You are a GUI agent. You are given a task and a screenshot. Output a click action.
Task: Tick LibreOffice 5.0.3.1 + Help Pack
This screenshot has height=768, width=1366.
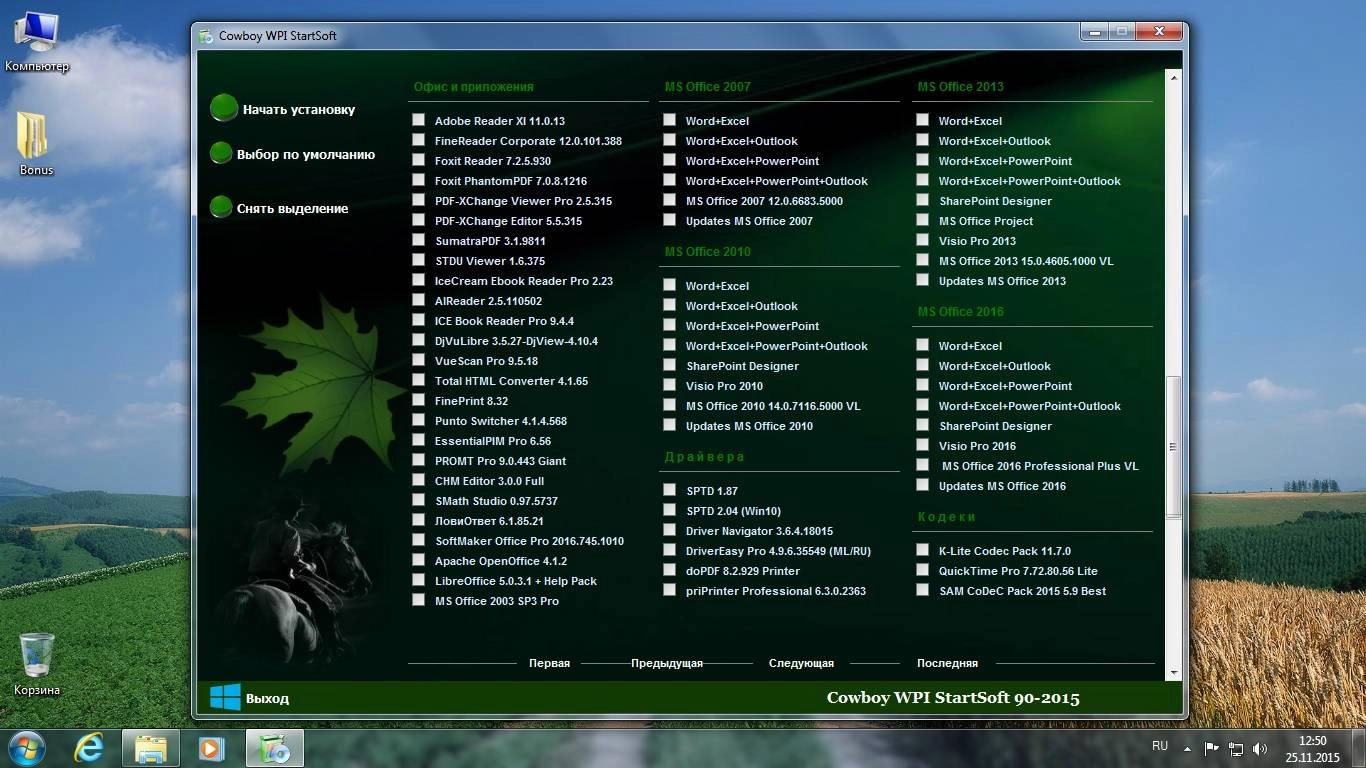pyautogui.click(x=418, y=580)
